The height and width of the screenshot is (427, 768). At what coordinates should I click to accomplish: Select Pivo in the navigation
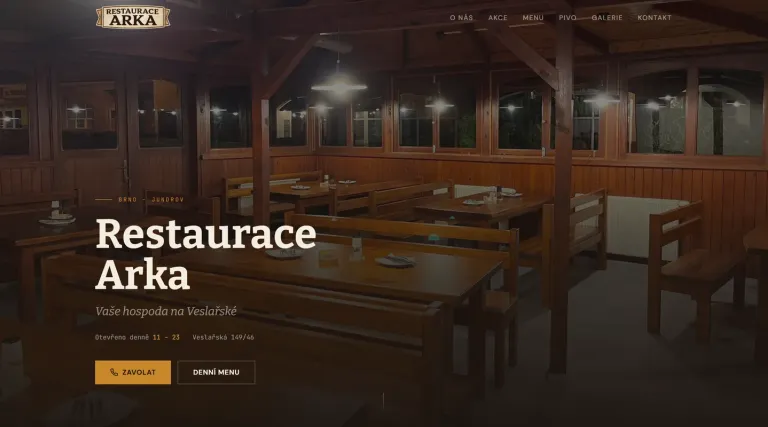(567, 18)
